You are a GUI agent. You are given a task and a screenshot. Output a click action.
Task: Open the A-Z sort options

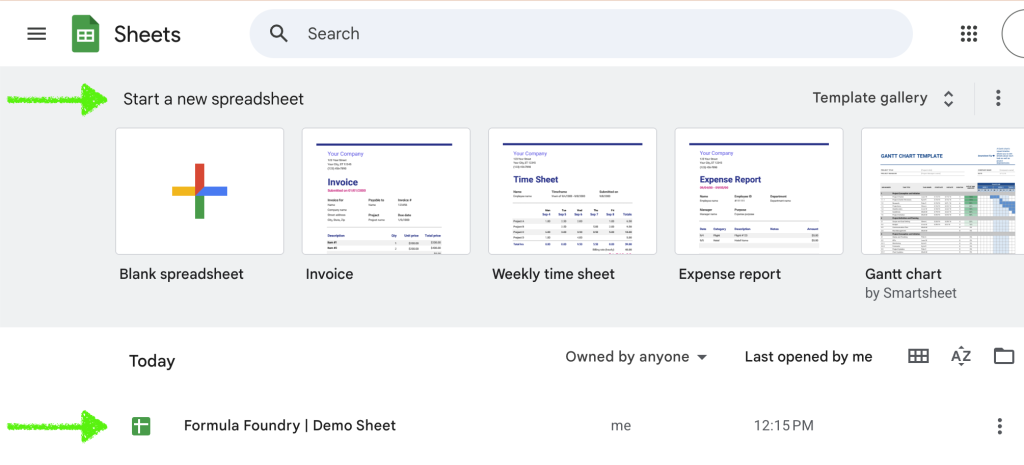click(960, 357)
